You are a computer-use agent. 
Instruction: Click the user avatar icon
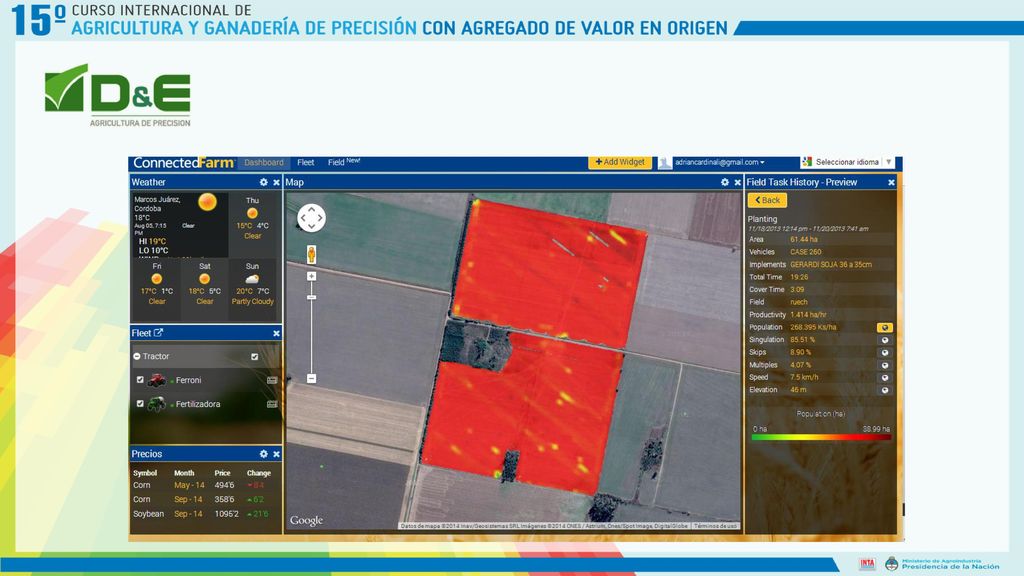click(x=665, y=163)
